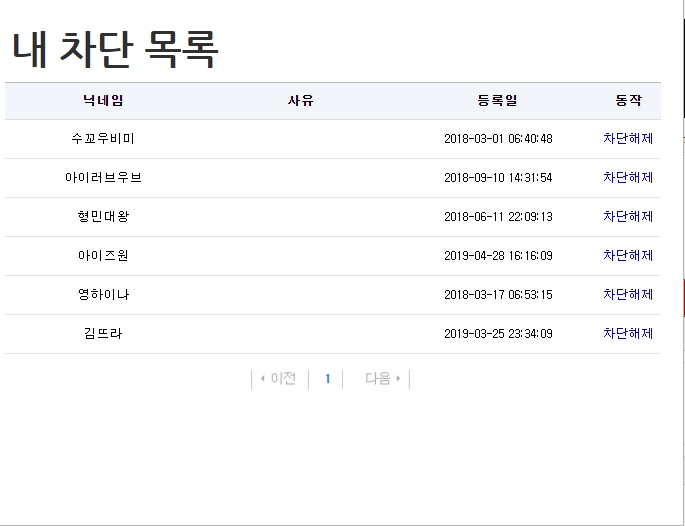Click the 사유 column header
This screenshot has width=685, height=526.
[x=300, y=101]
